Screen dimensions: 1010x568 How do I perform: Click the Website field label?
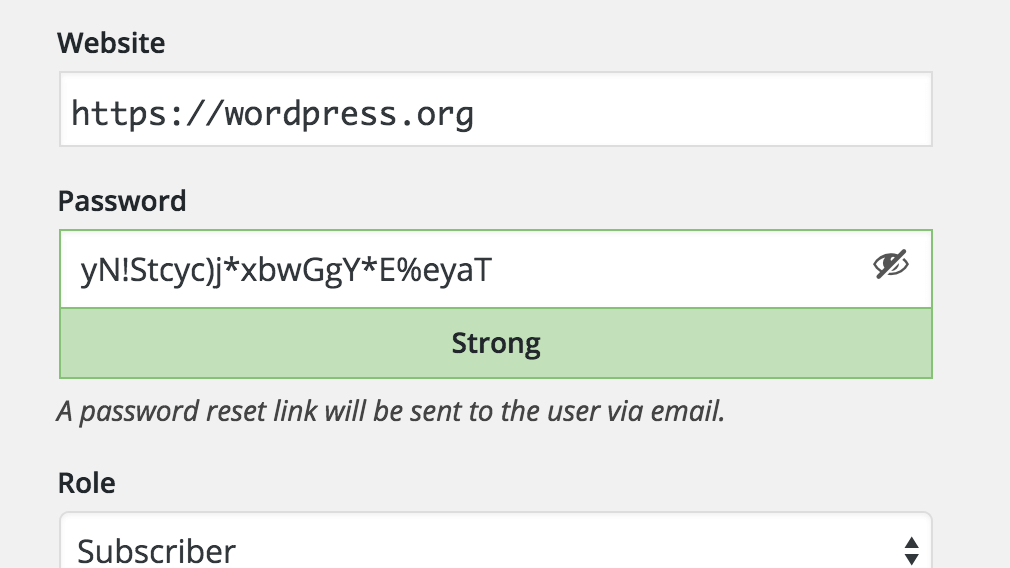(111, 43)
